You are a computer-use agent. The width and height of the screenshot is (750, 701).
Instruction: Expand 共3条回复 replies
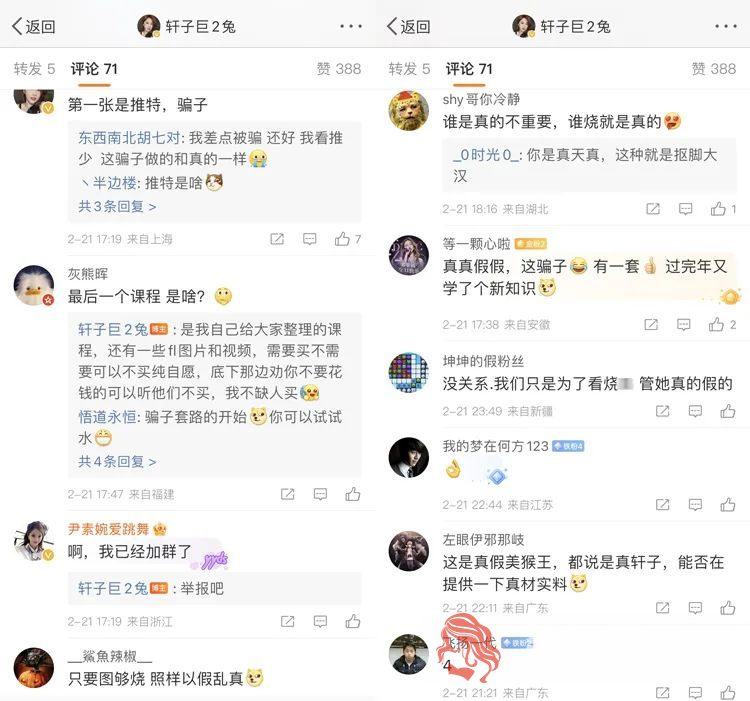[117, 207]
